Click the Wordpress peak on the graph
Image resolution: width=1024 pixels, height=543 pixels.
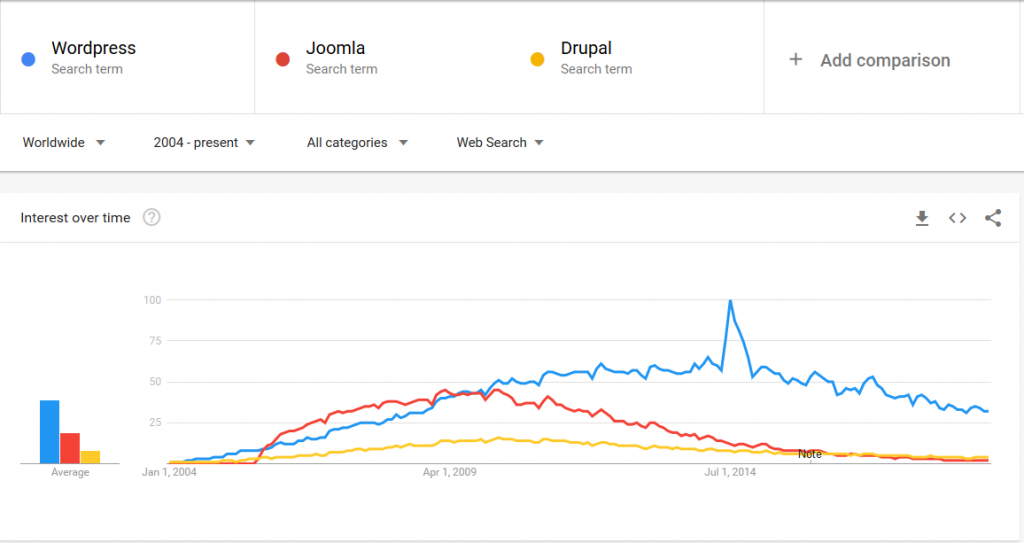(730, 301)
